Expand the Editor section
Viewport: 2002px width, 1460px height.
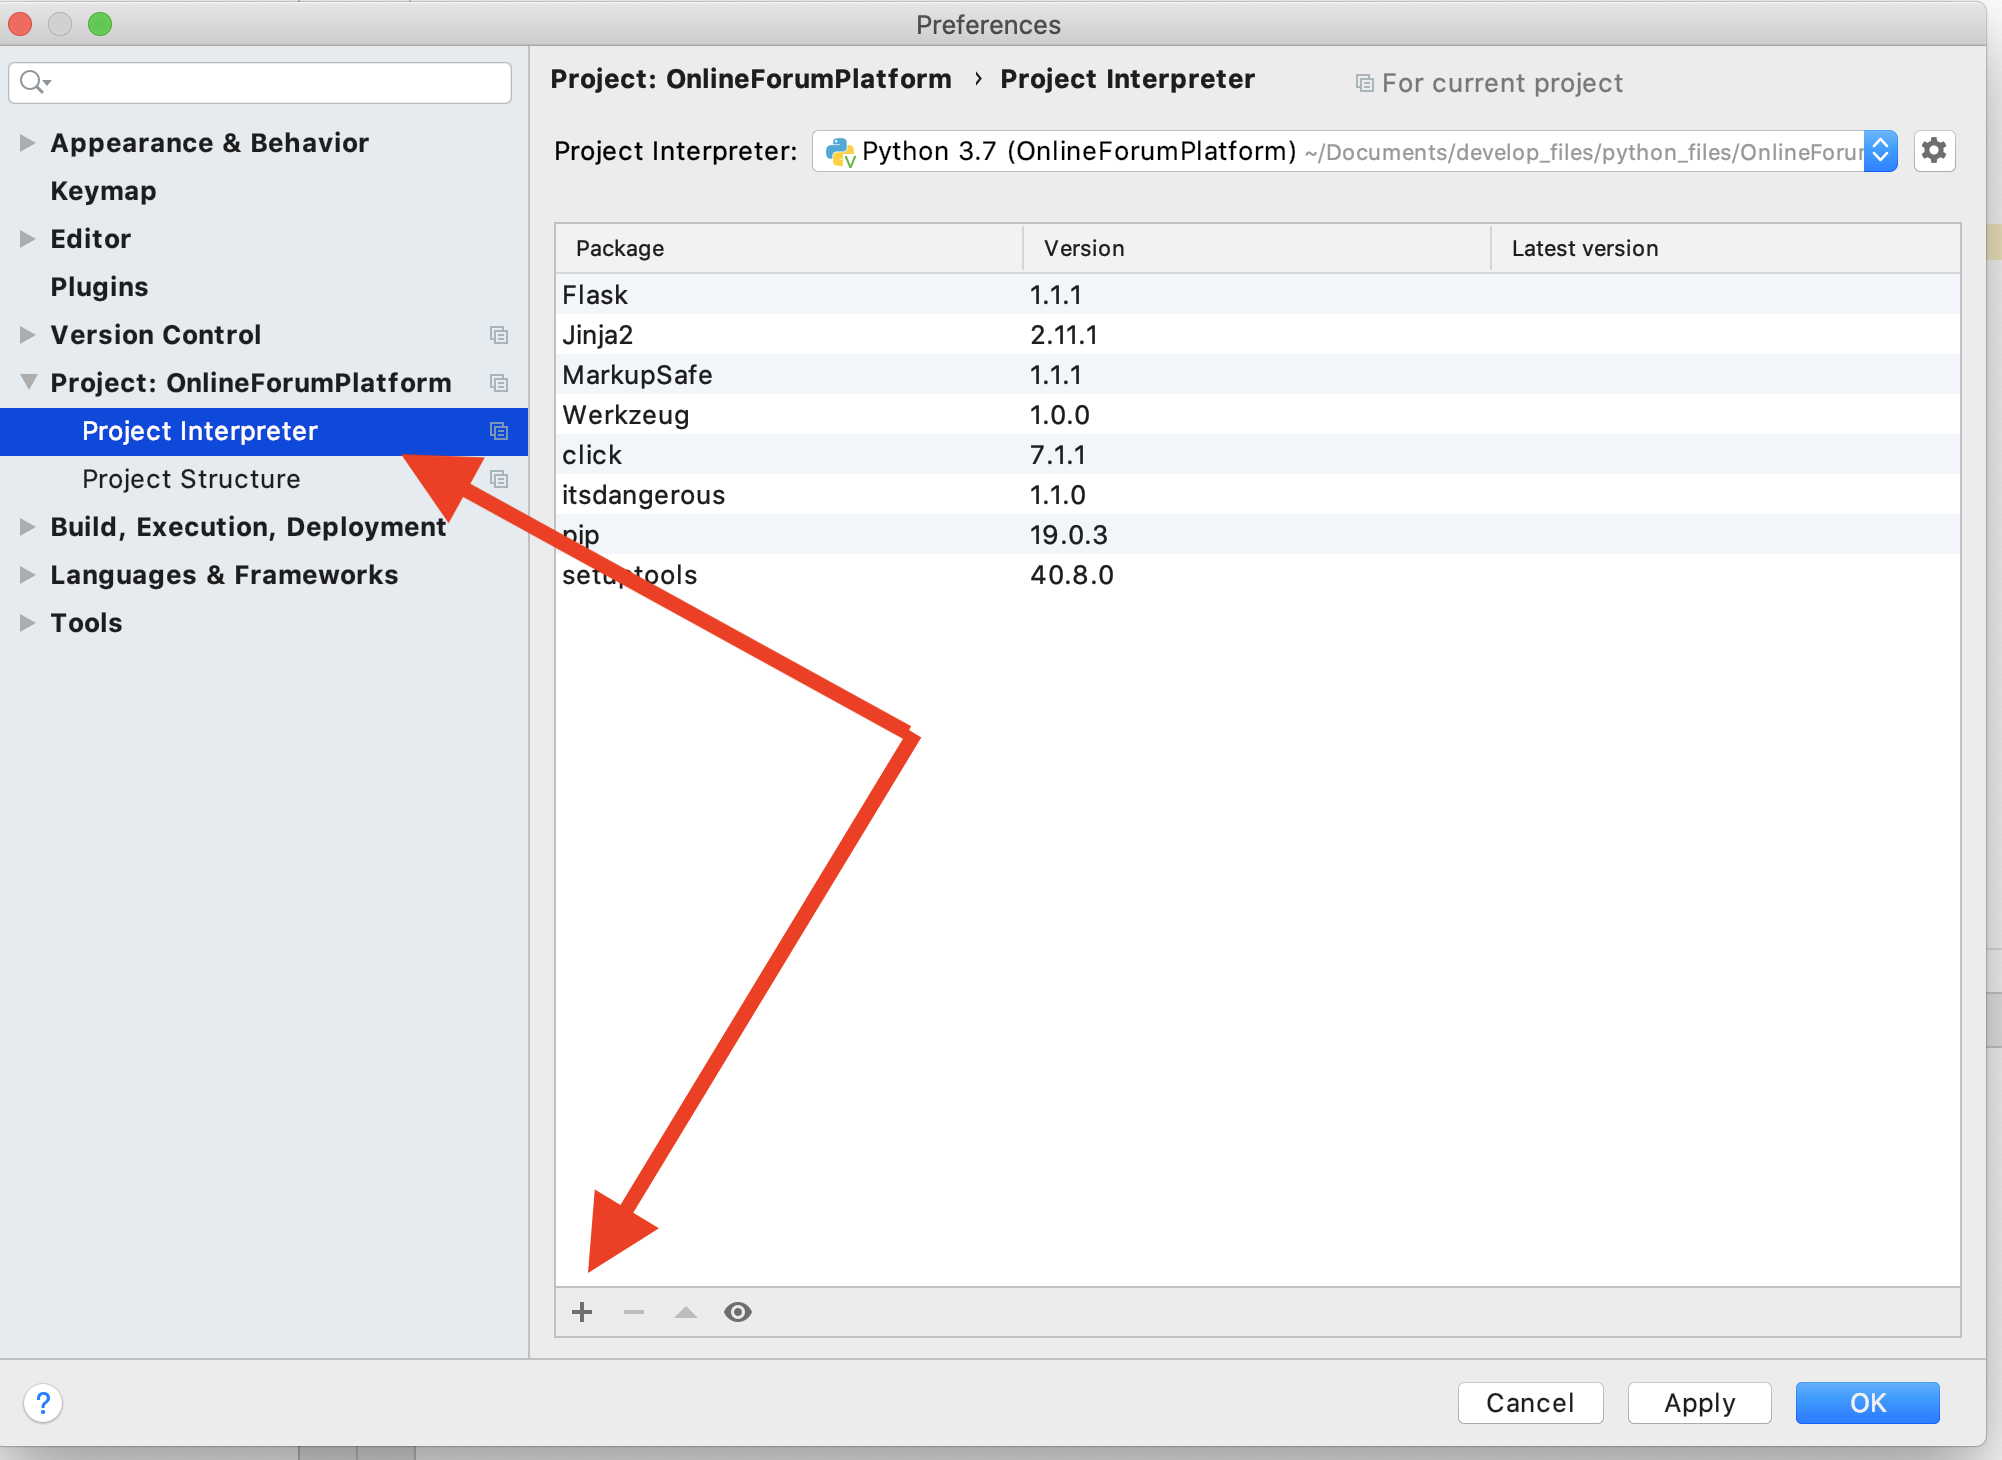coord(27,239)
